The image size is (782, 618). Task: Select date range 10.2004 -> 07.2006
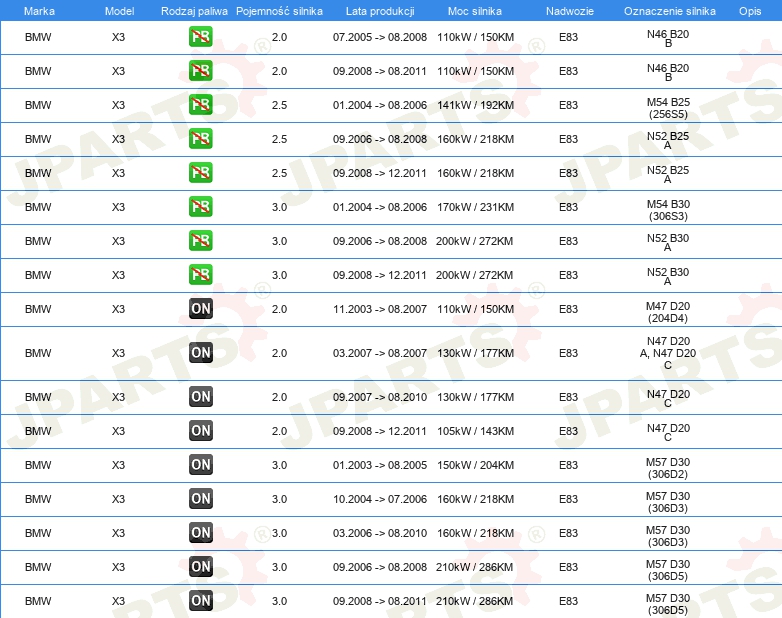[380, 498]
